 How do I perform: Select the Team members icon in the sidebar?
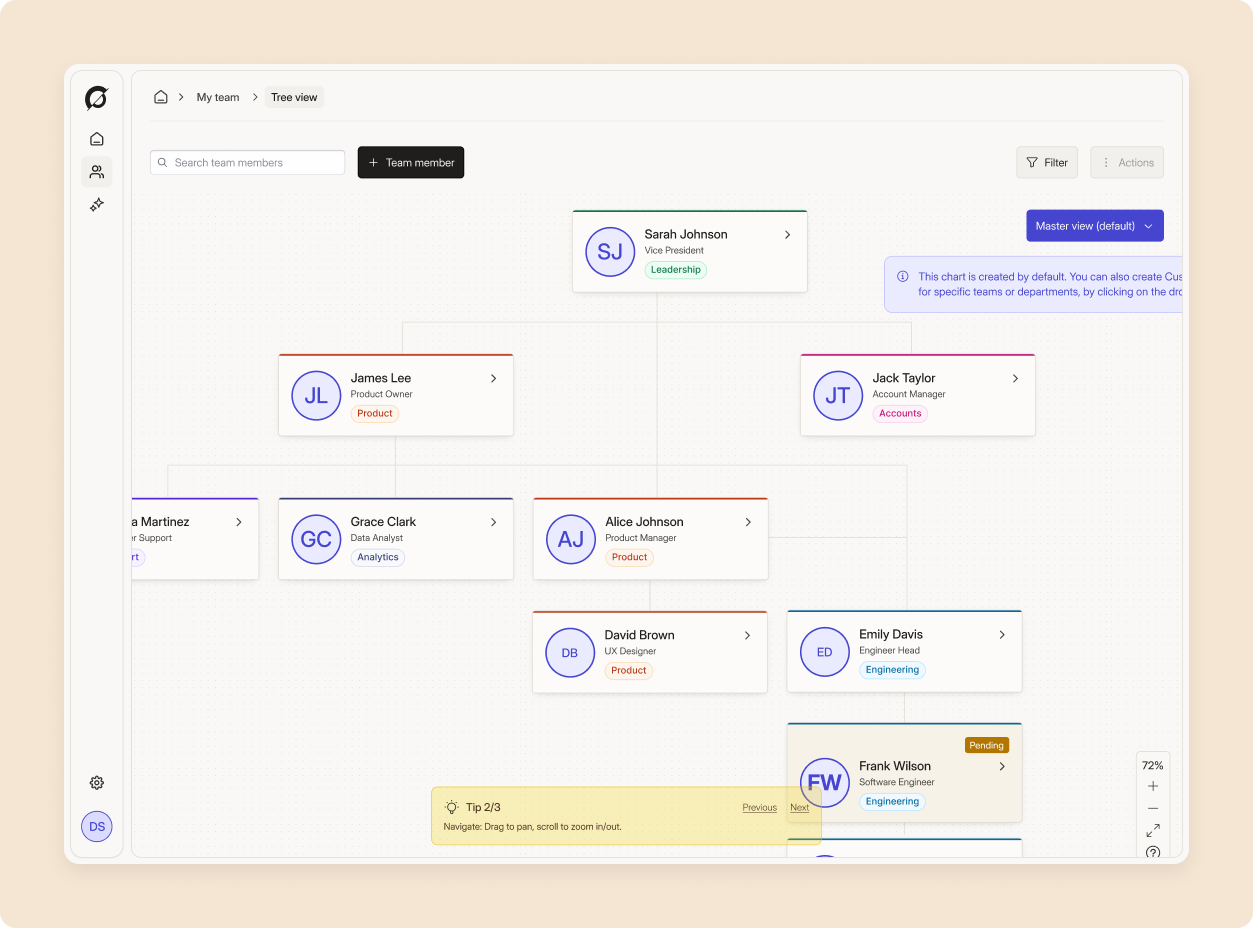[96, 171]
